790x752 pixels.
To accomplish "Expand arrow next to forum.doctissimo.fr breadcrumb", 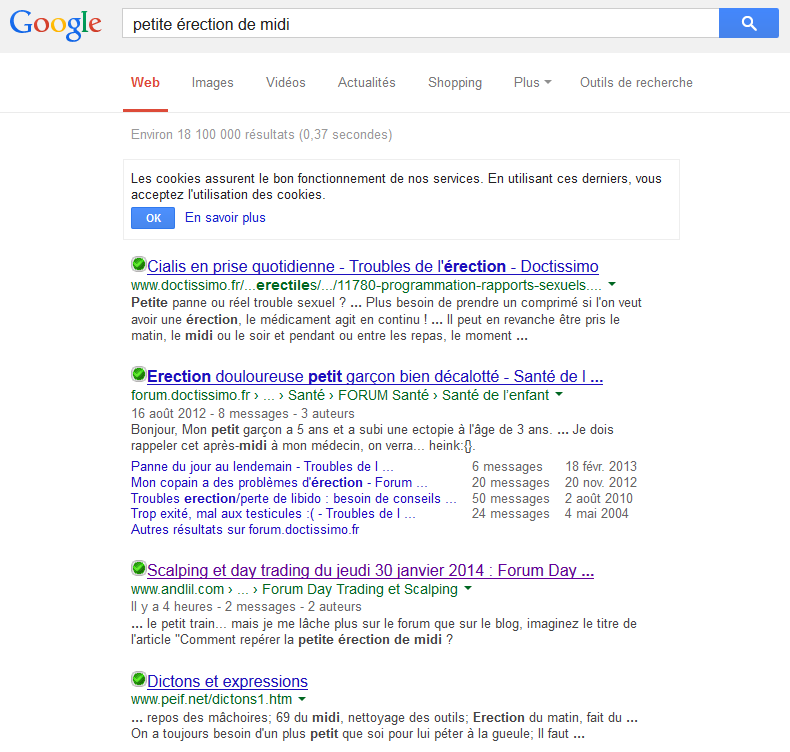I will [x=559, y=394].
